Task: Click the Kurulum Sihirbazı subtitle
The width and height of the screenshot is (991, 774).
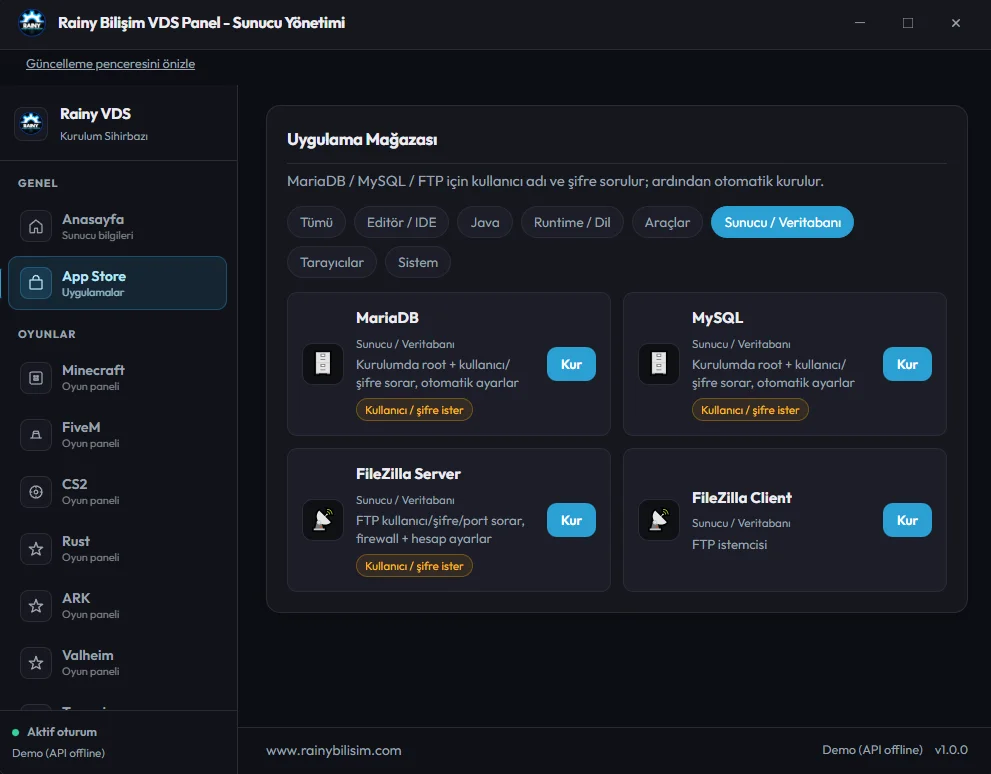Action: (104, 136)
